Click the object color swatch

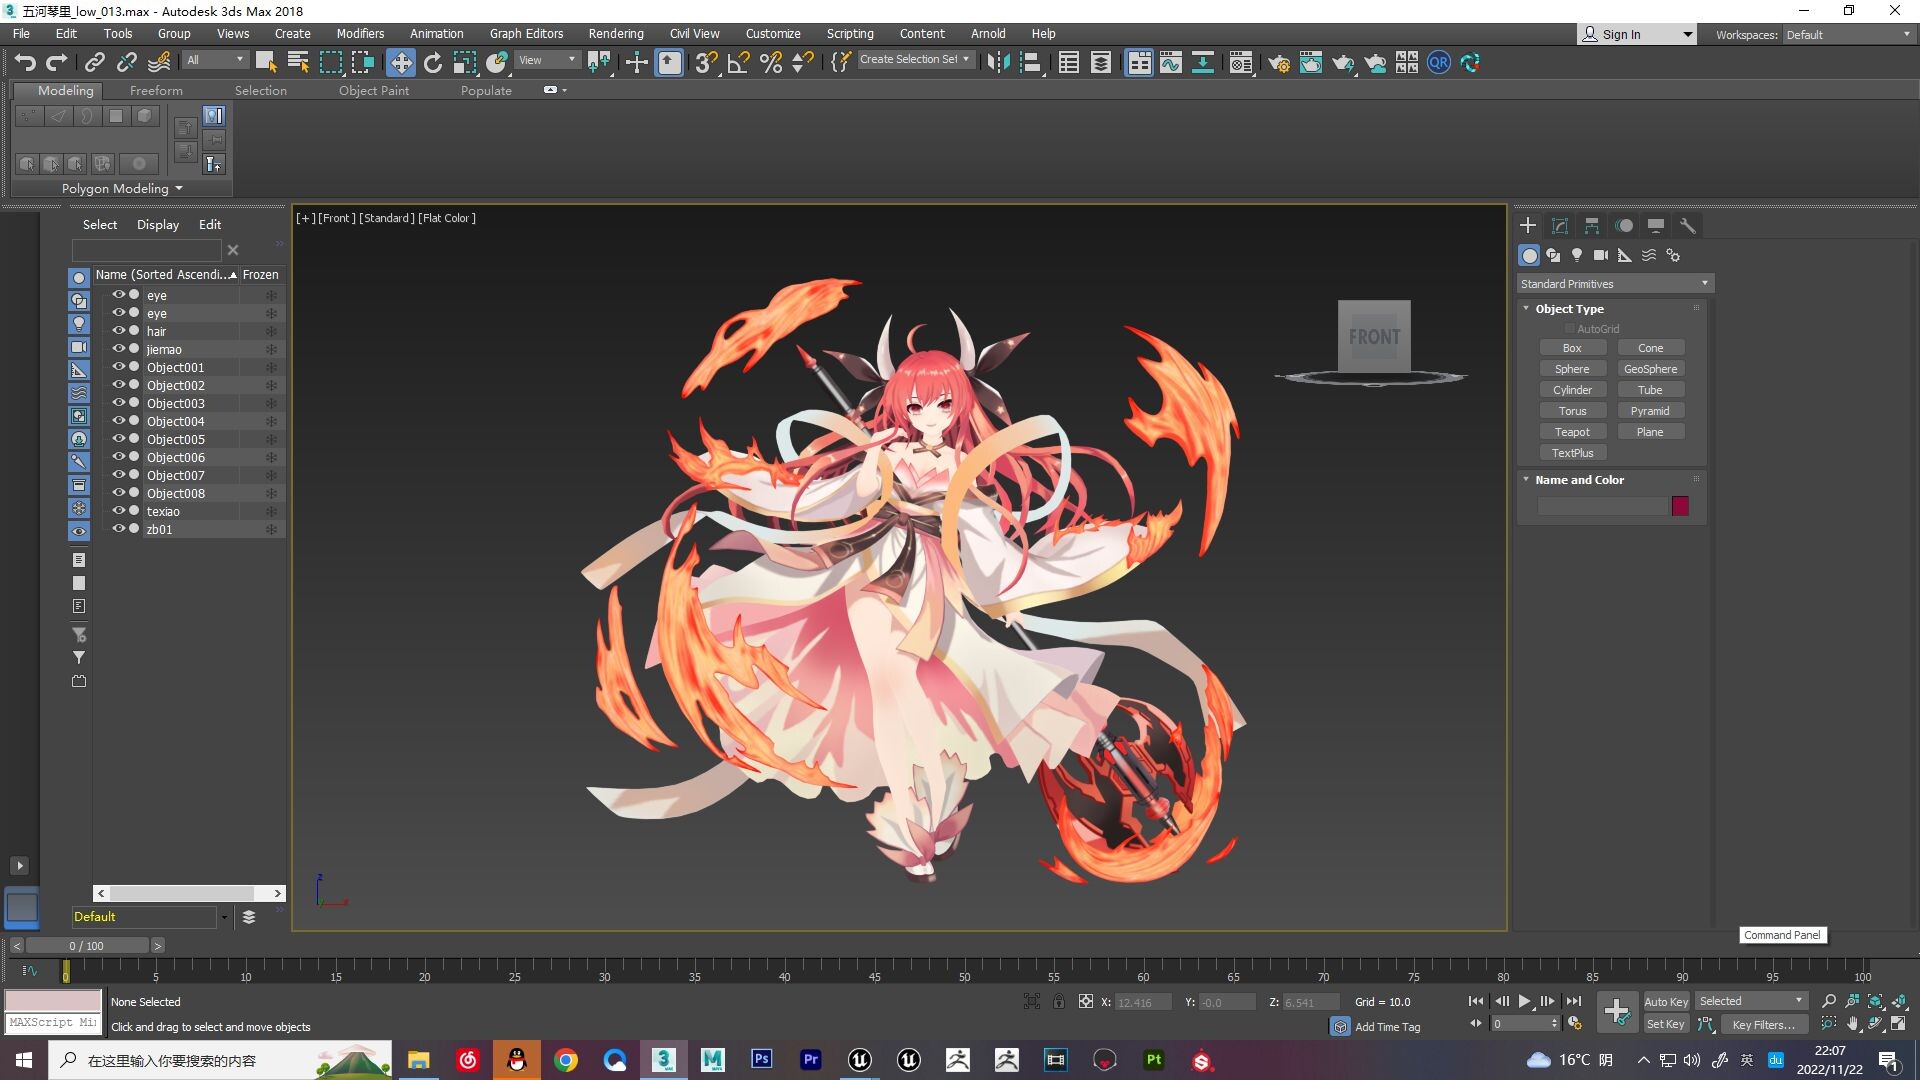click(1680, 507)
